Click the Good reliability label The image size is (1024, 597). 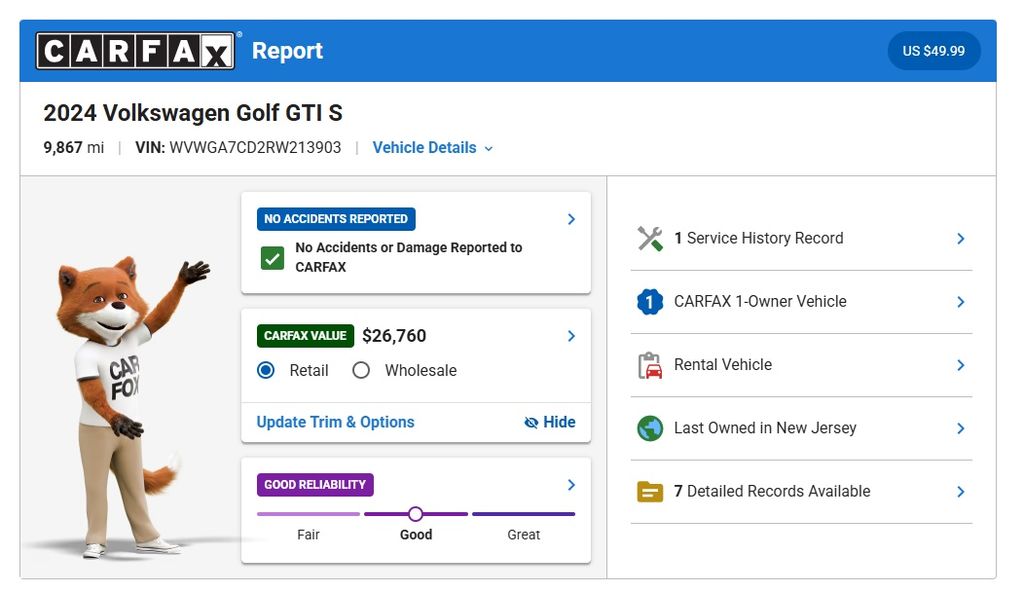tap(416, 535)
